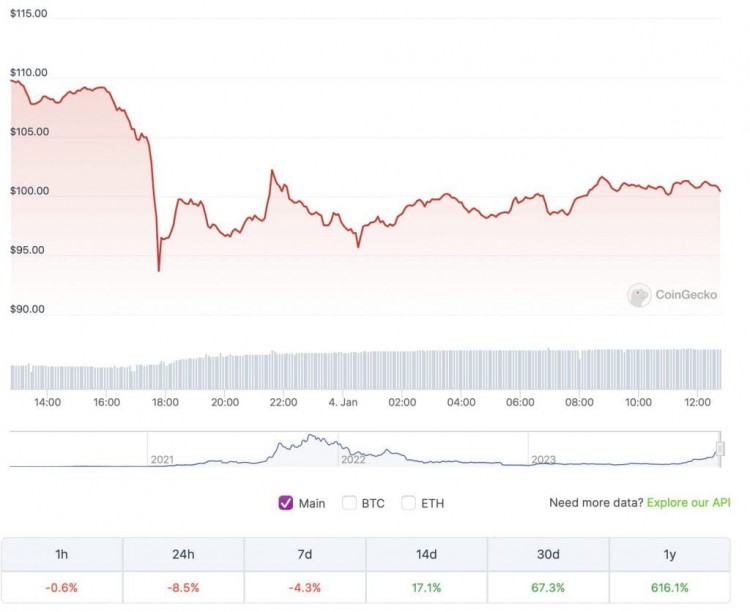Click the range slider handle on navigator
The image size is (750, 612).
[719, 448]
